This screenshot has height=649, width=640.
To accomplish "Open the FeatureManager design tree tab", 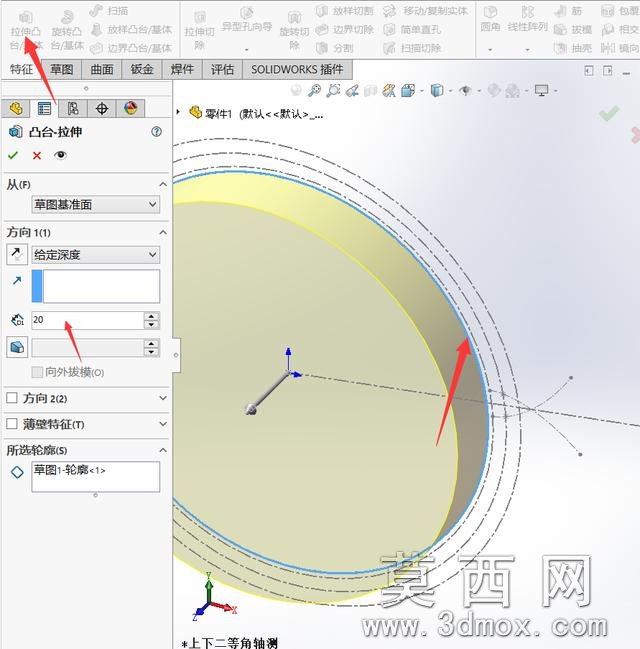I will click(16, 108).
